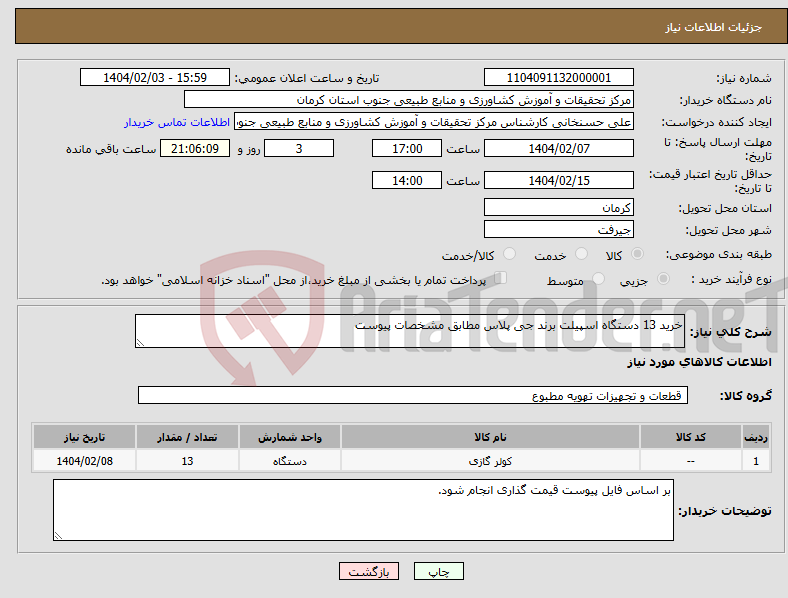Click the کد کالا column header
Screen dimensions: 788x598
pos(691,437)
